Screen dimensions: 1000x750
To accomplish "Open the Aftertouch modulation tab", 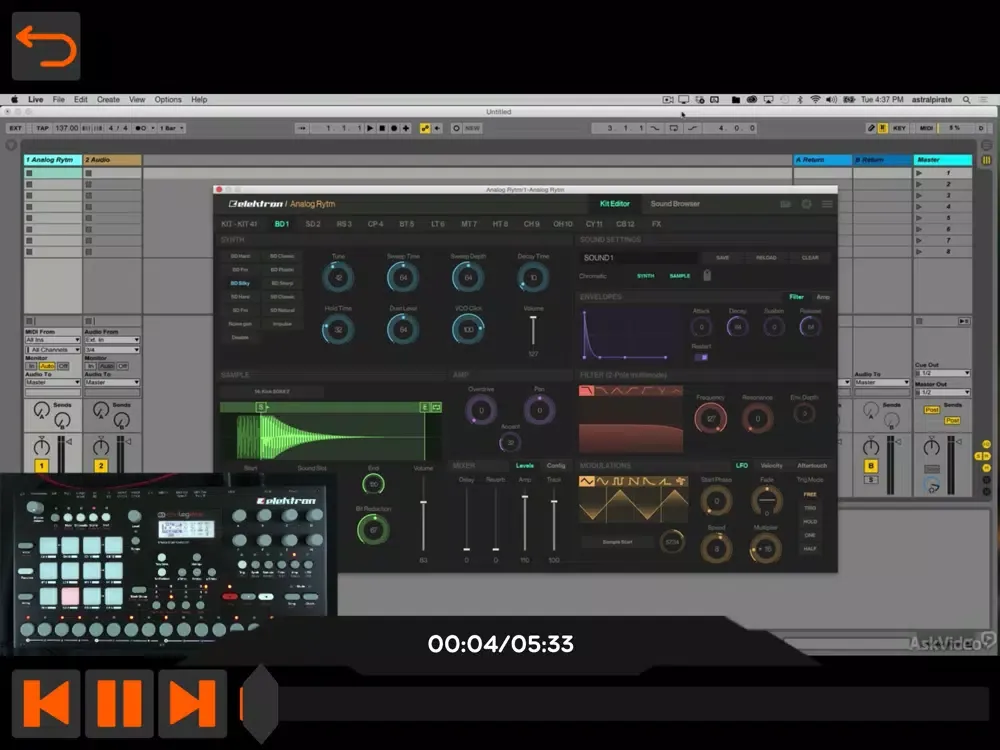I will coord(812,466).
